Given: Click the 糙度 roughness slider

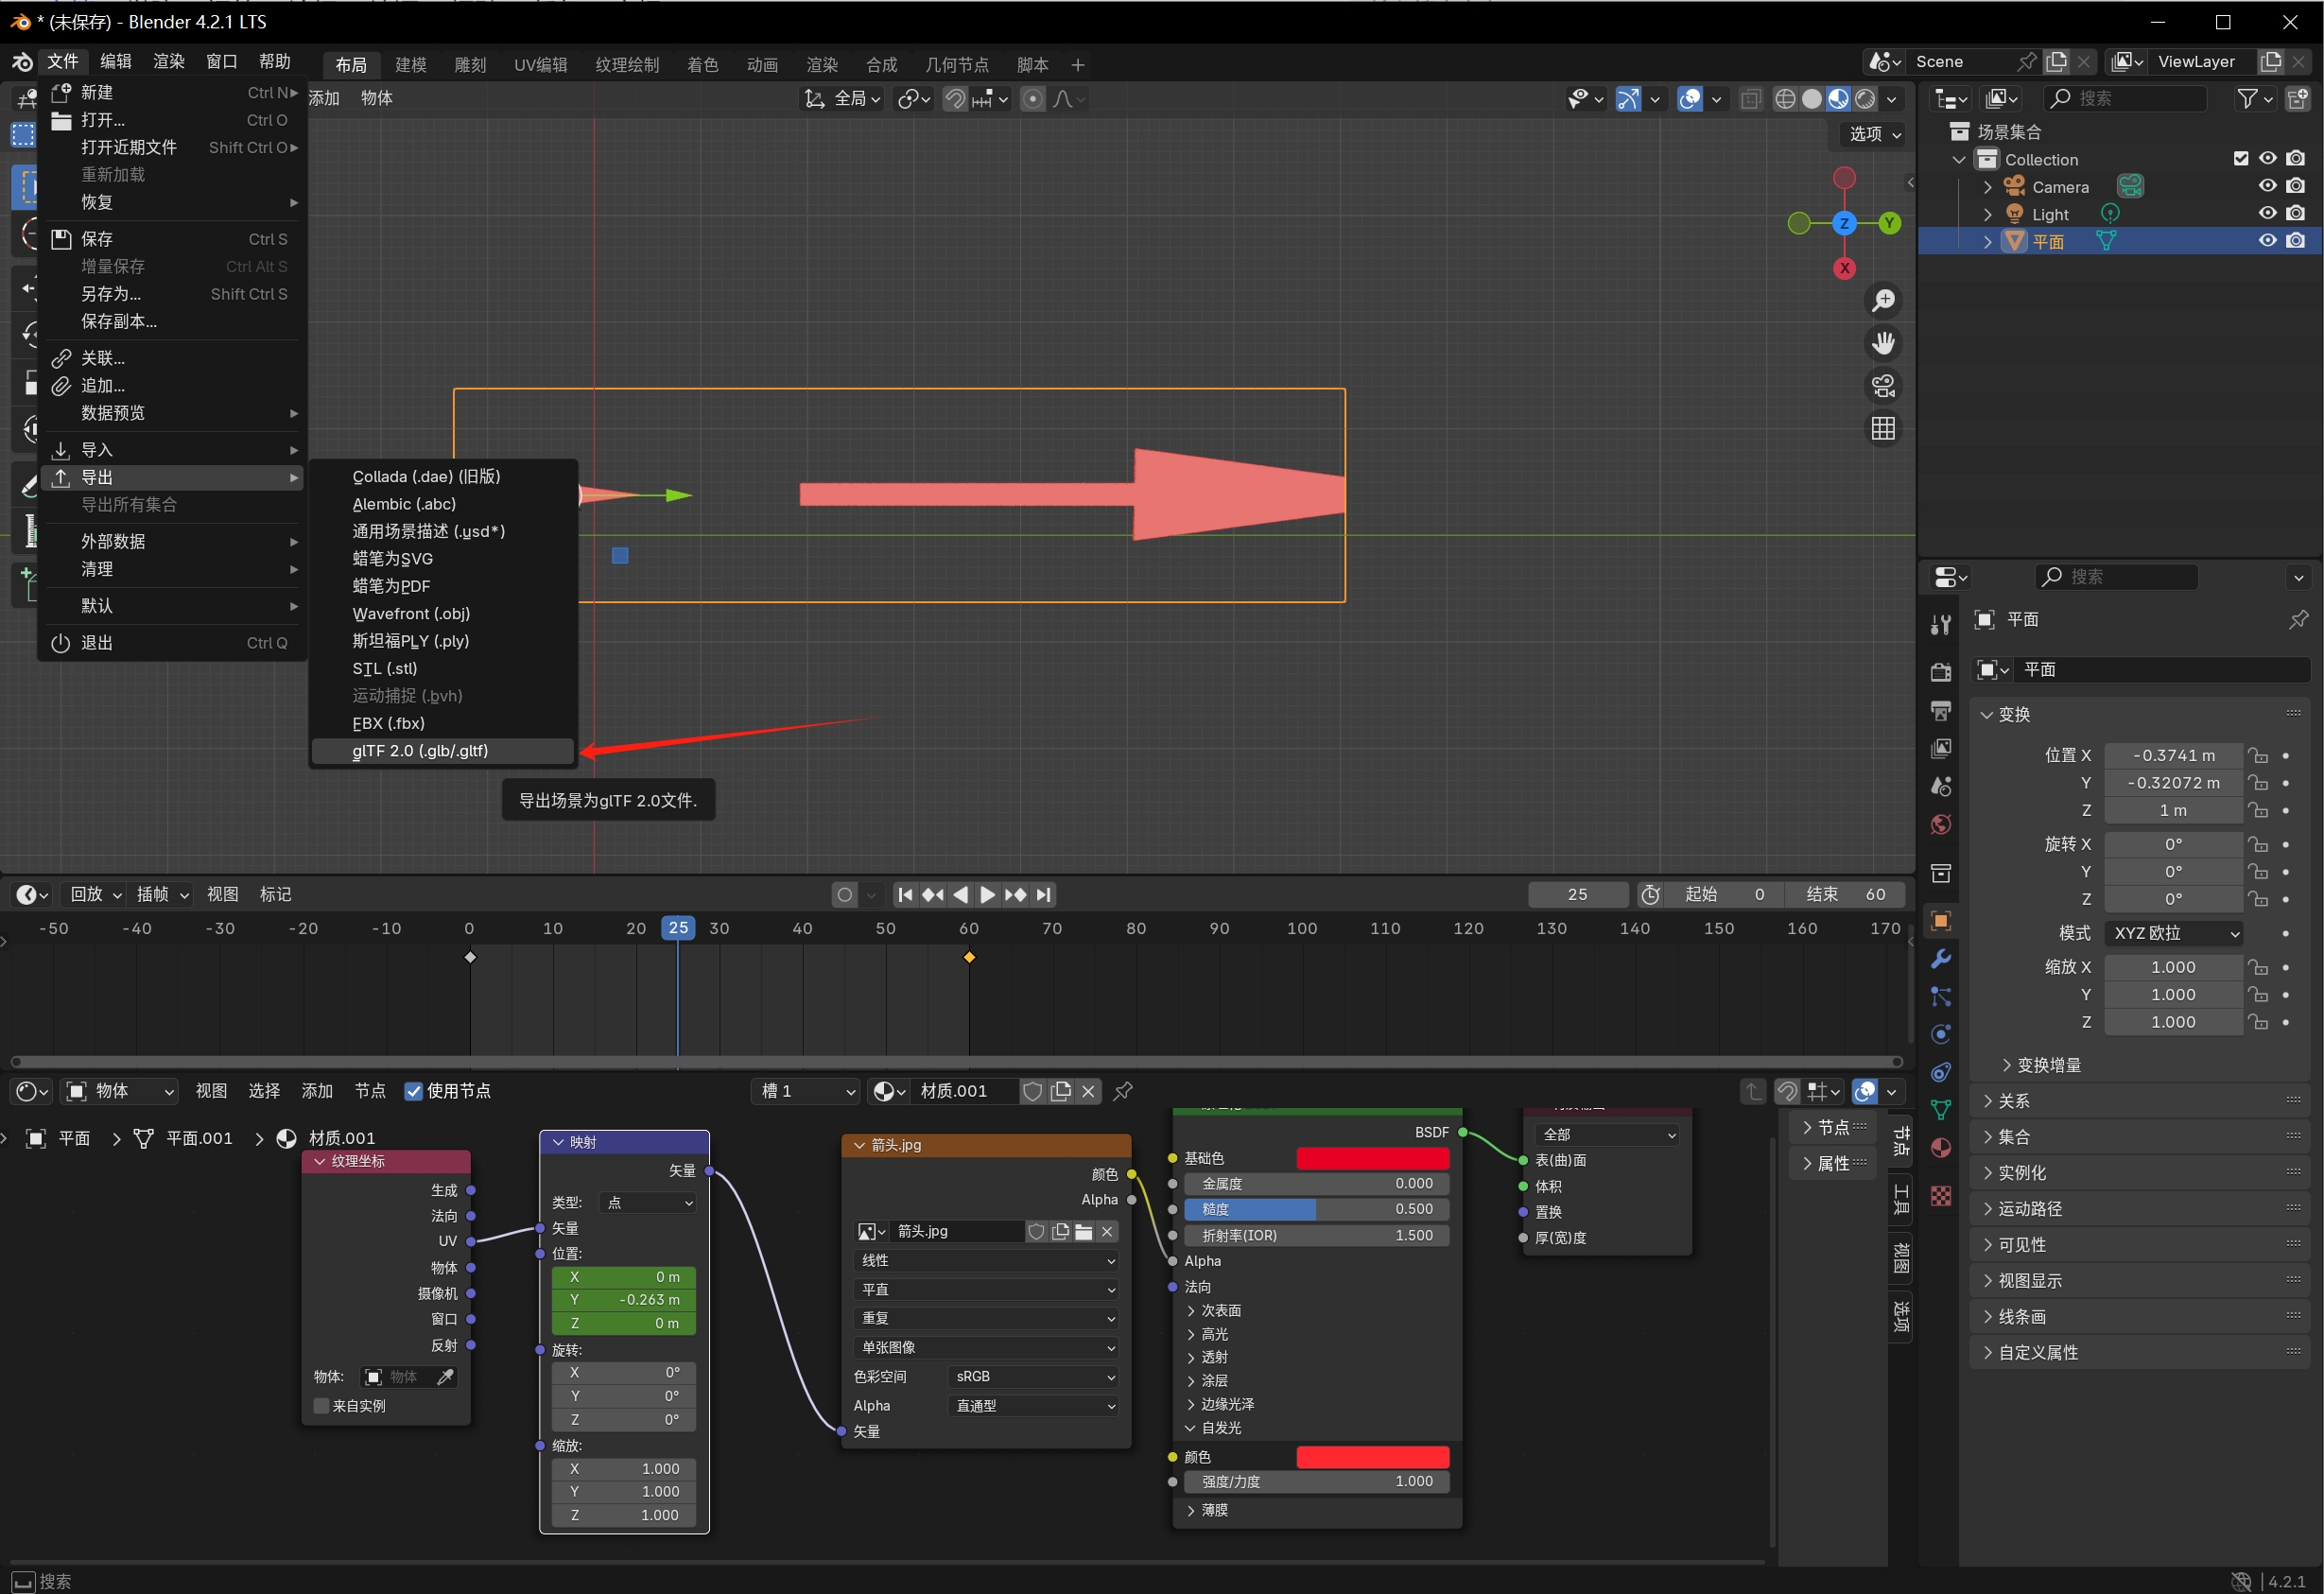Looking at the screenshot, I should point(1316,1209).
